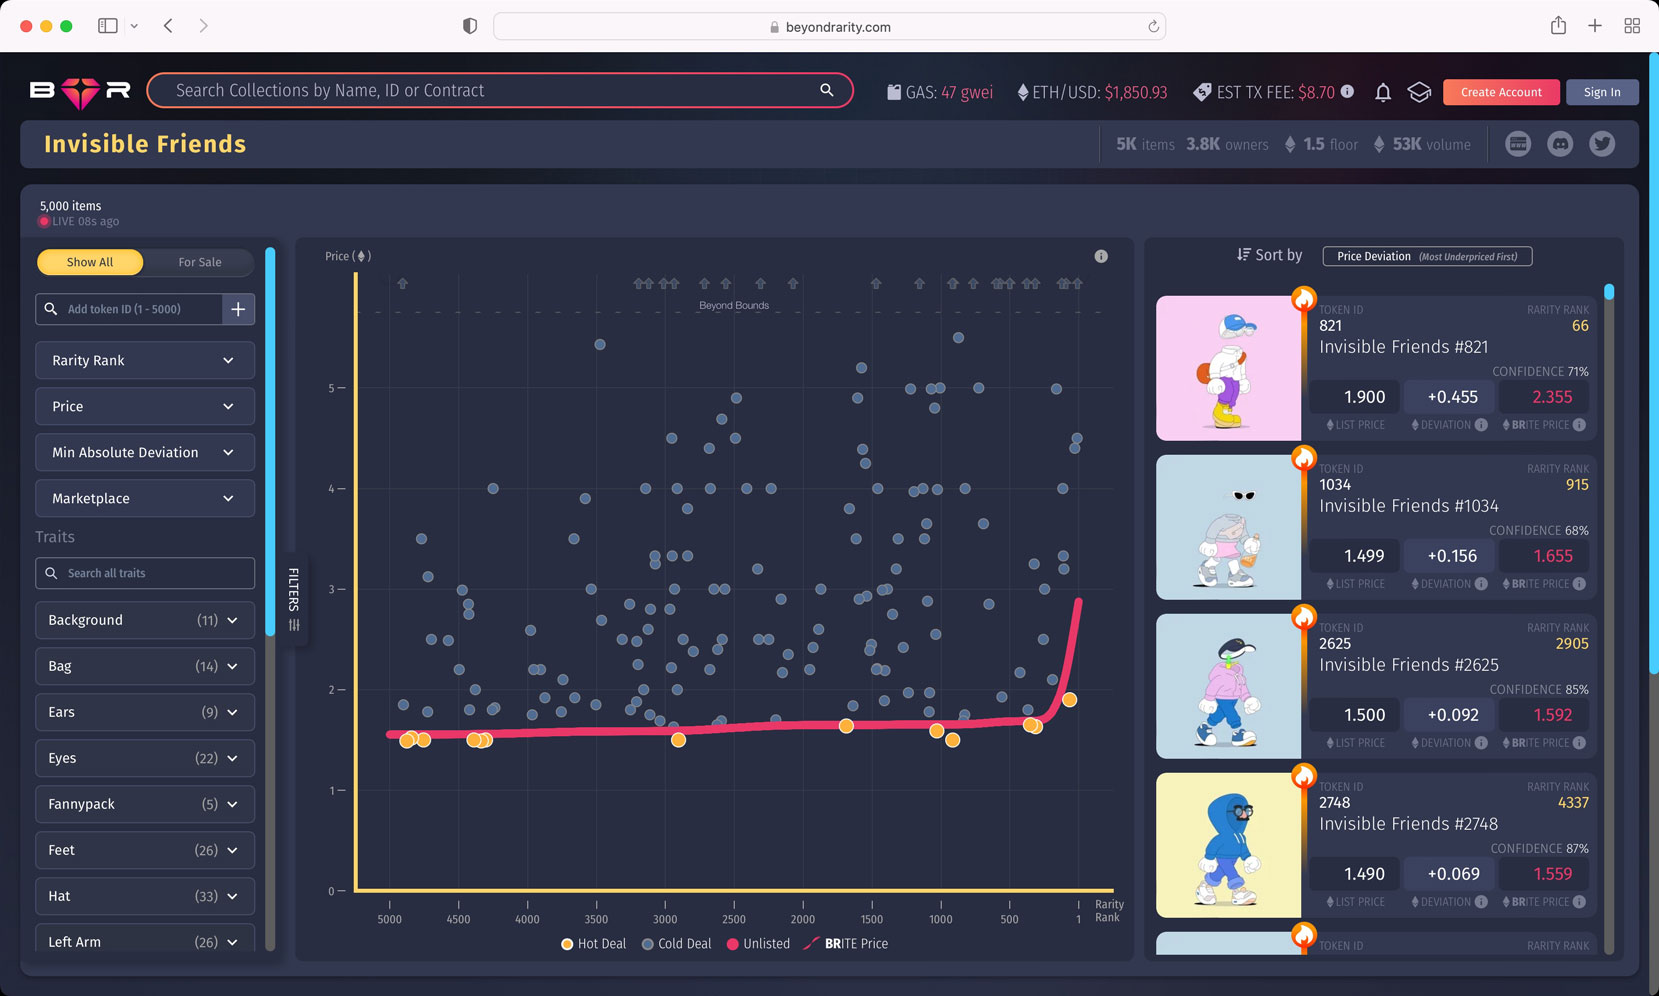This screenshot has width=1659, height=996.
Task: Expand the Ears trait list
Action: pos(145,712)
